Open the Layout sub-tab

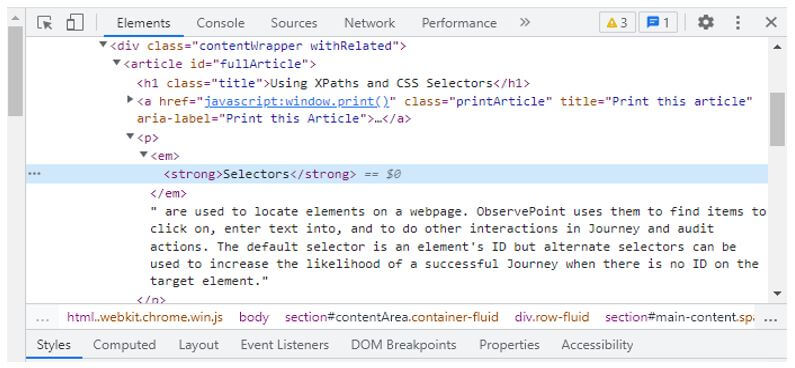(198, 345)
